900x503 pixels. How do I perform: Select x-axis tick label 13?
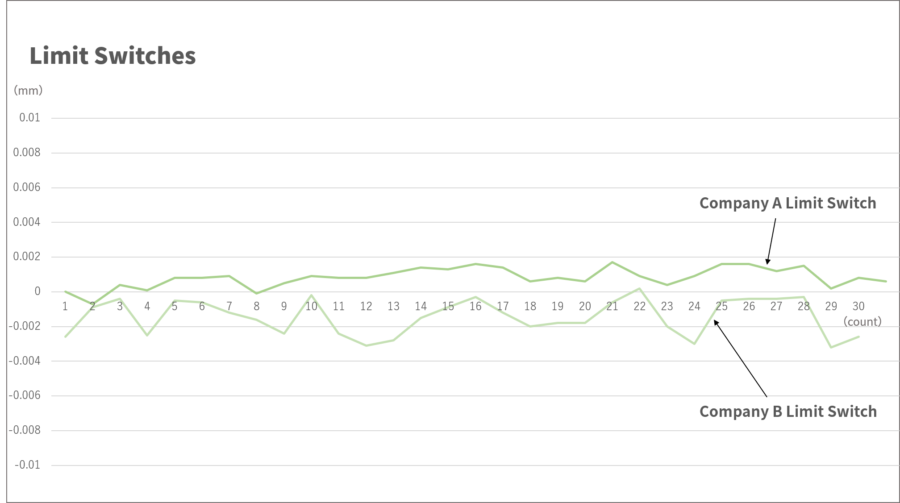tap(394, 306)
